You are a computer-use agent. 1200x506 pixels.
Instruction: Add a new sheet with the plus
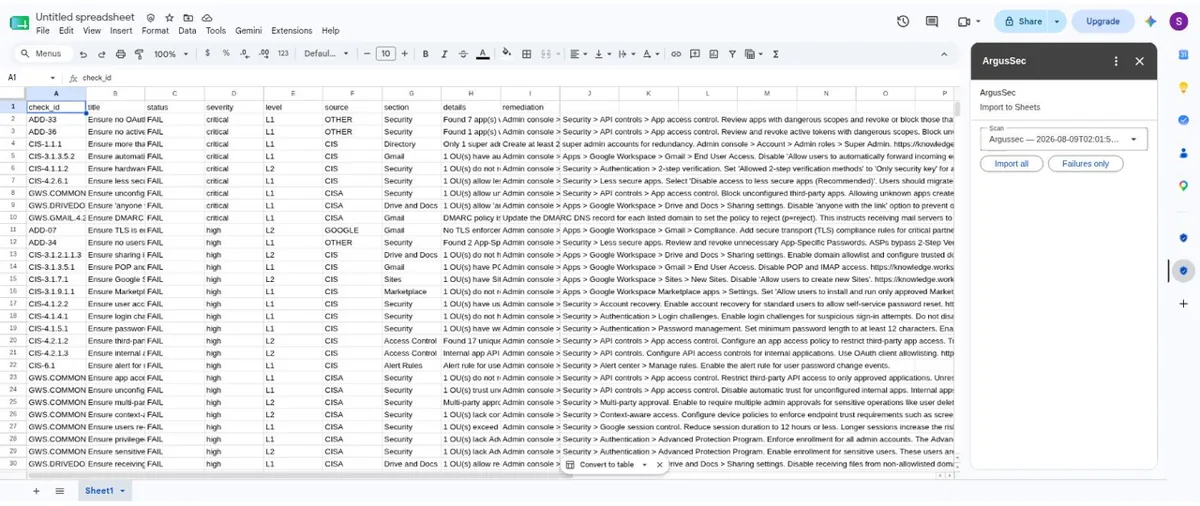(37, 491)
